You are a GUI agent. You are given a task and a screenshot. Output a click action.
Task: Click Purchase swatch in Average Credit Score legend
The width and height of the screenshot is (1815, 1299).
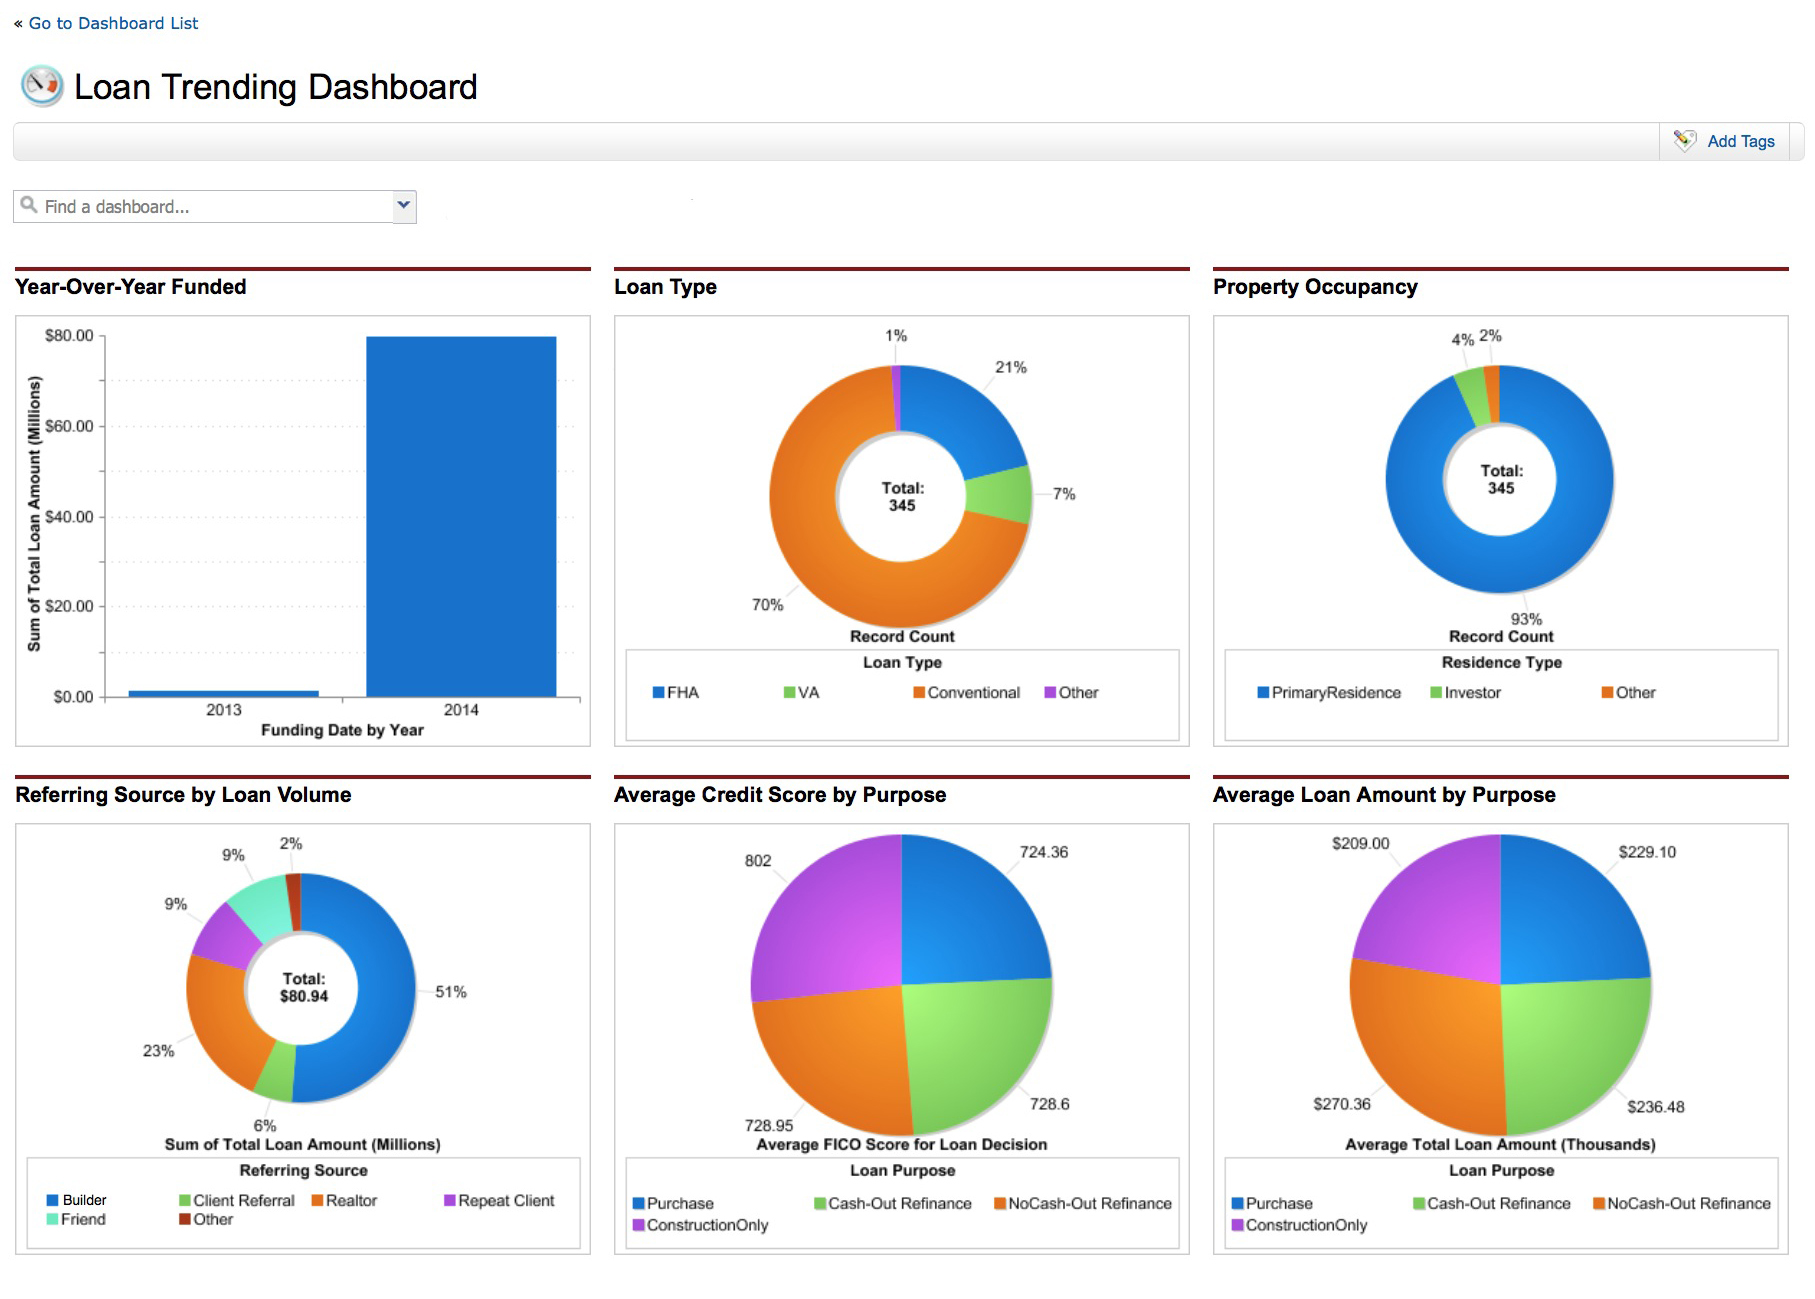(x=638, y=1204)
